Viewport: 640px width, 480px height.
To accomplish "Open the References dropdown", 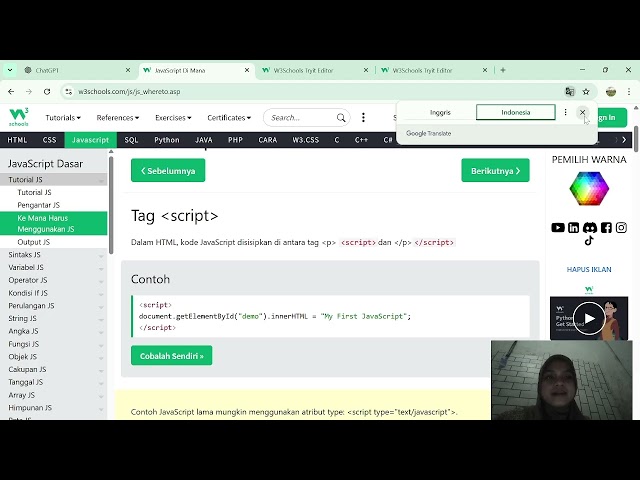I will [118, 118].
